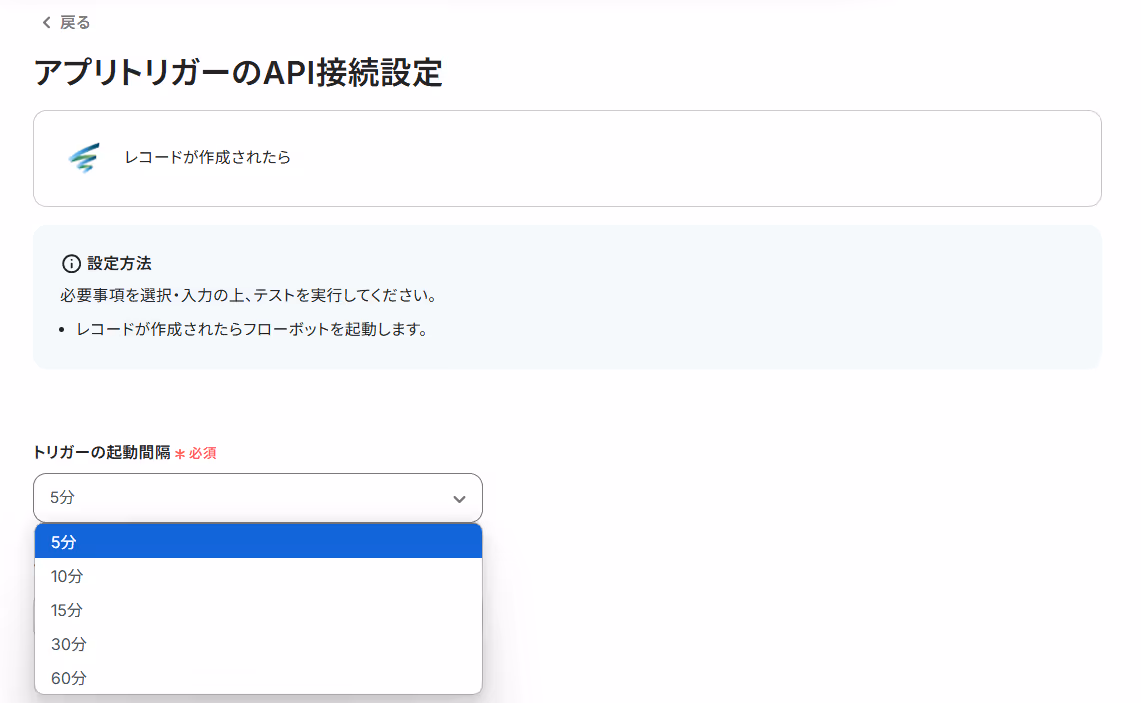Viewport: 1141px width, 703px height.
Task: Select the 30分 interval option
Action: click(258, 644)
